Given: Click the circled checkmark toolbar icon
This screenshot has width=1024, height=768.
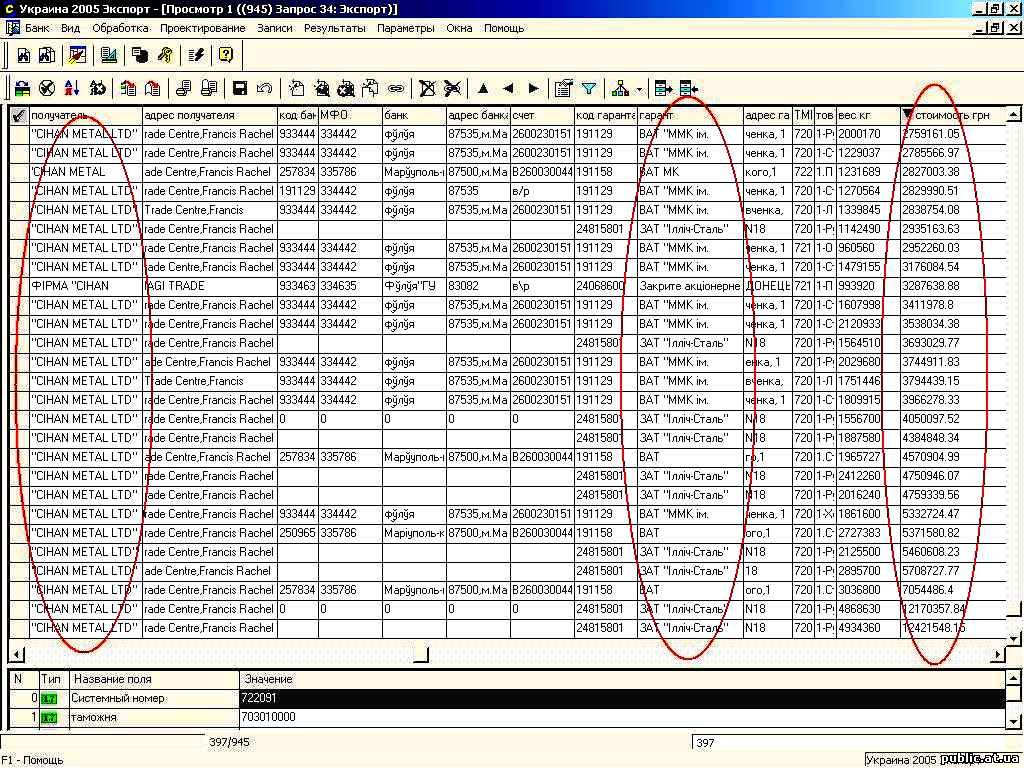Looking at the screenshot, I should (46, 88).
